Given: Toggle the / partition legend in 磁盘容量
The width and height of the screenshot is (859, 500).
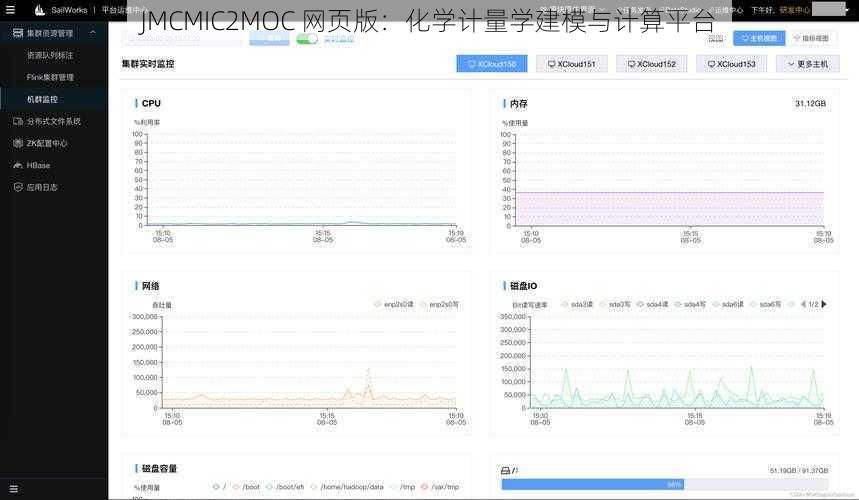Looking at the screenshot, I should [x=219, y=486].
